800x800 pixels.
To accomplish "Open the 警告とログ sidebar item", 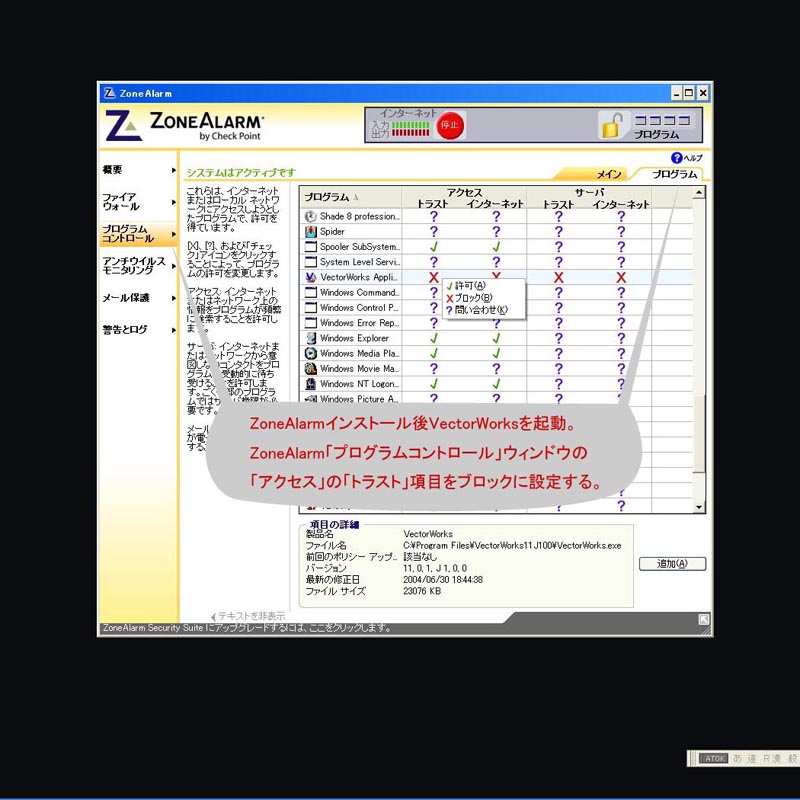I will click(x=125, y=330).
